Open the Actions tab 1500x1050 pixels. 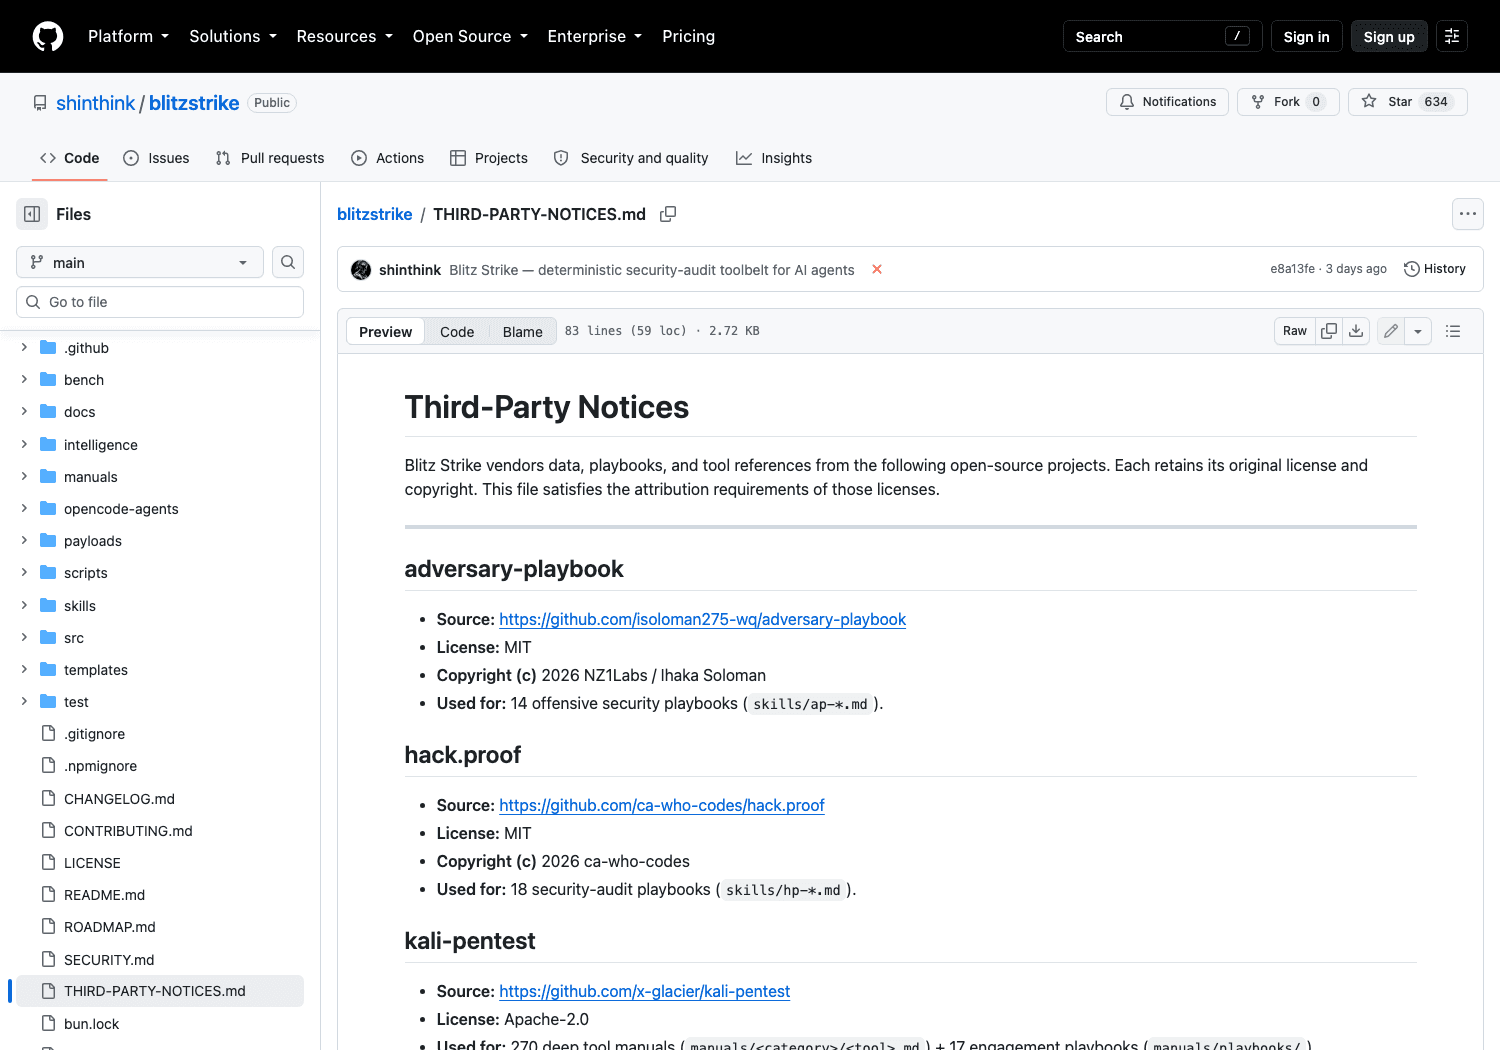388,158
